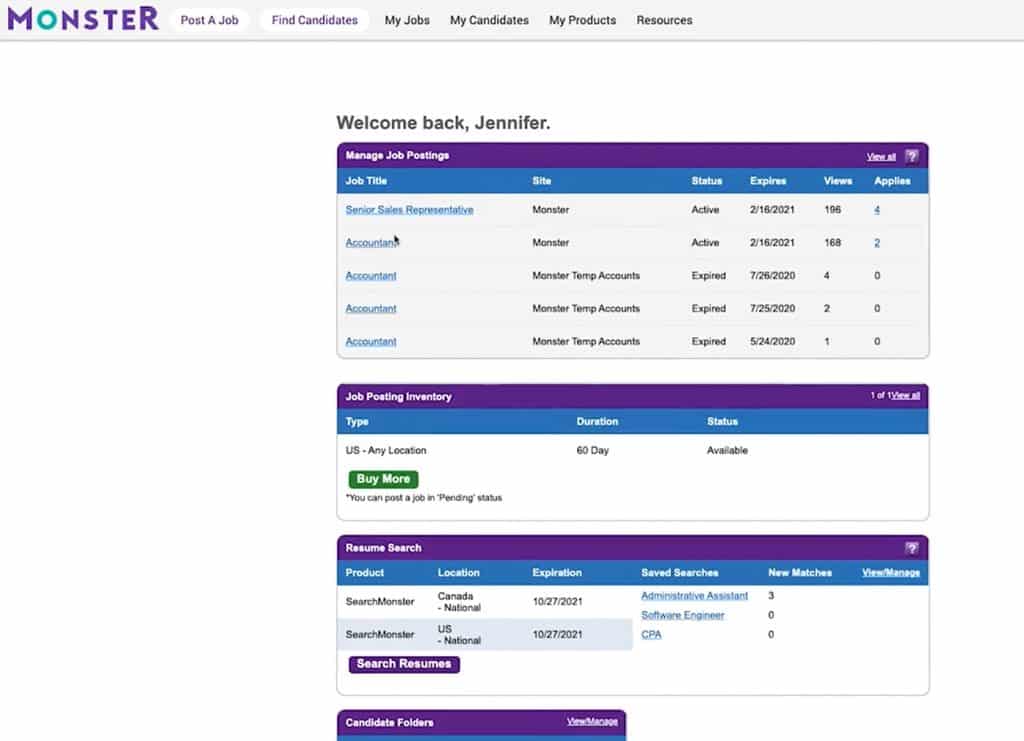1024x741 pixels.
Task: Open the active Accountant job posting
Action: click(370, 242)
